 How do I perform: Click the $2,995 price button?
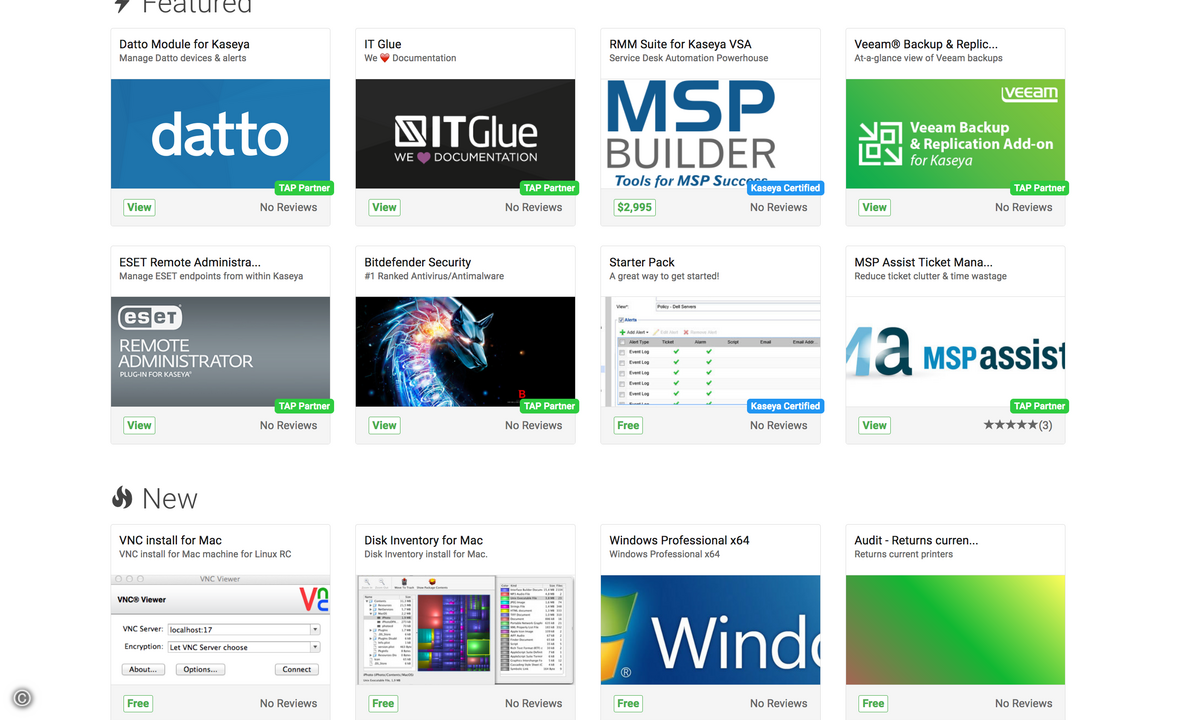(x=634, y=207)
